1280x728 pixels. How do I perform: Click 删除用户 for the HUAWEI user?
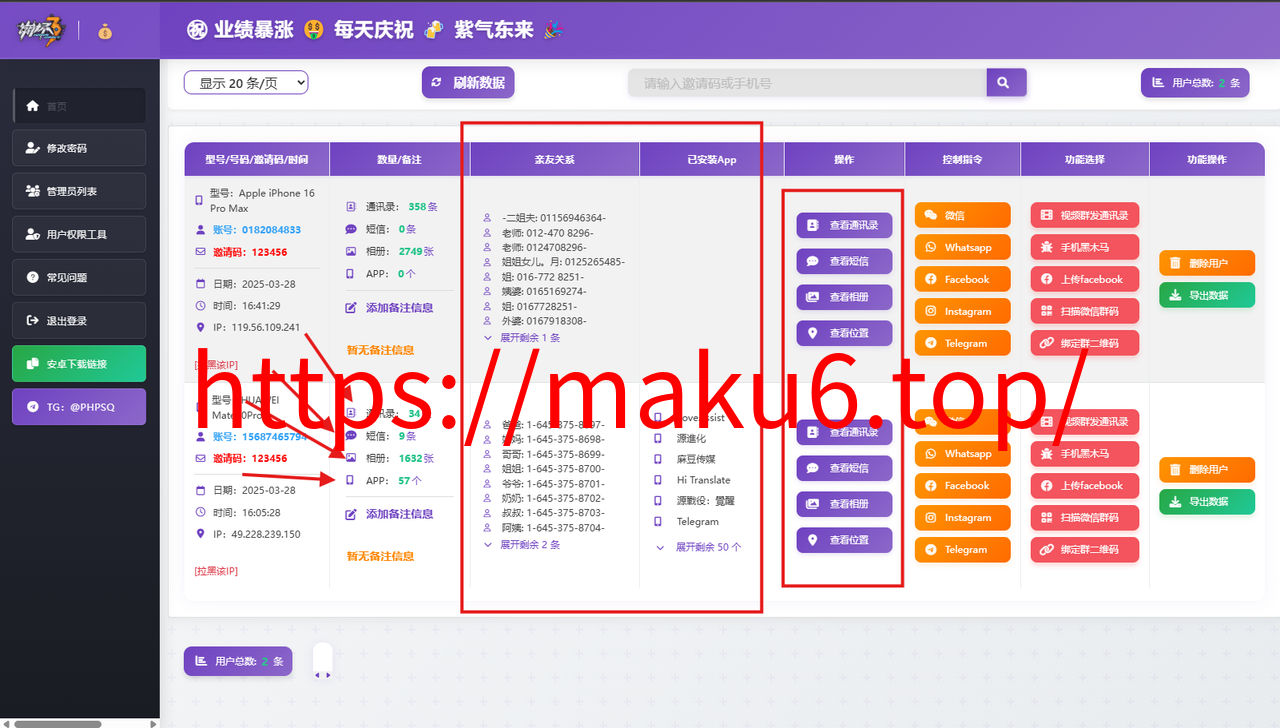tap(1207, 470)
